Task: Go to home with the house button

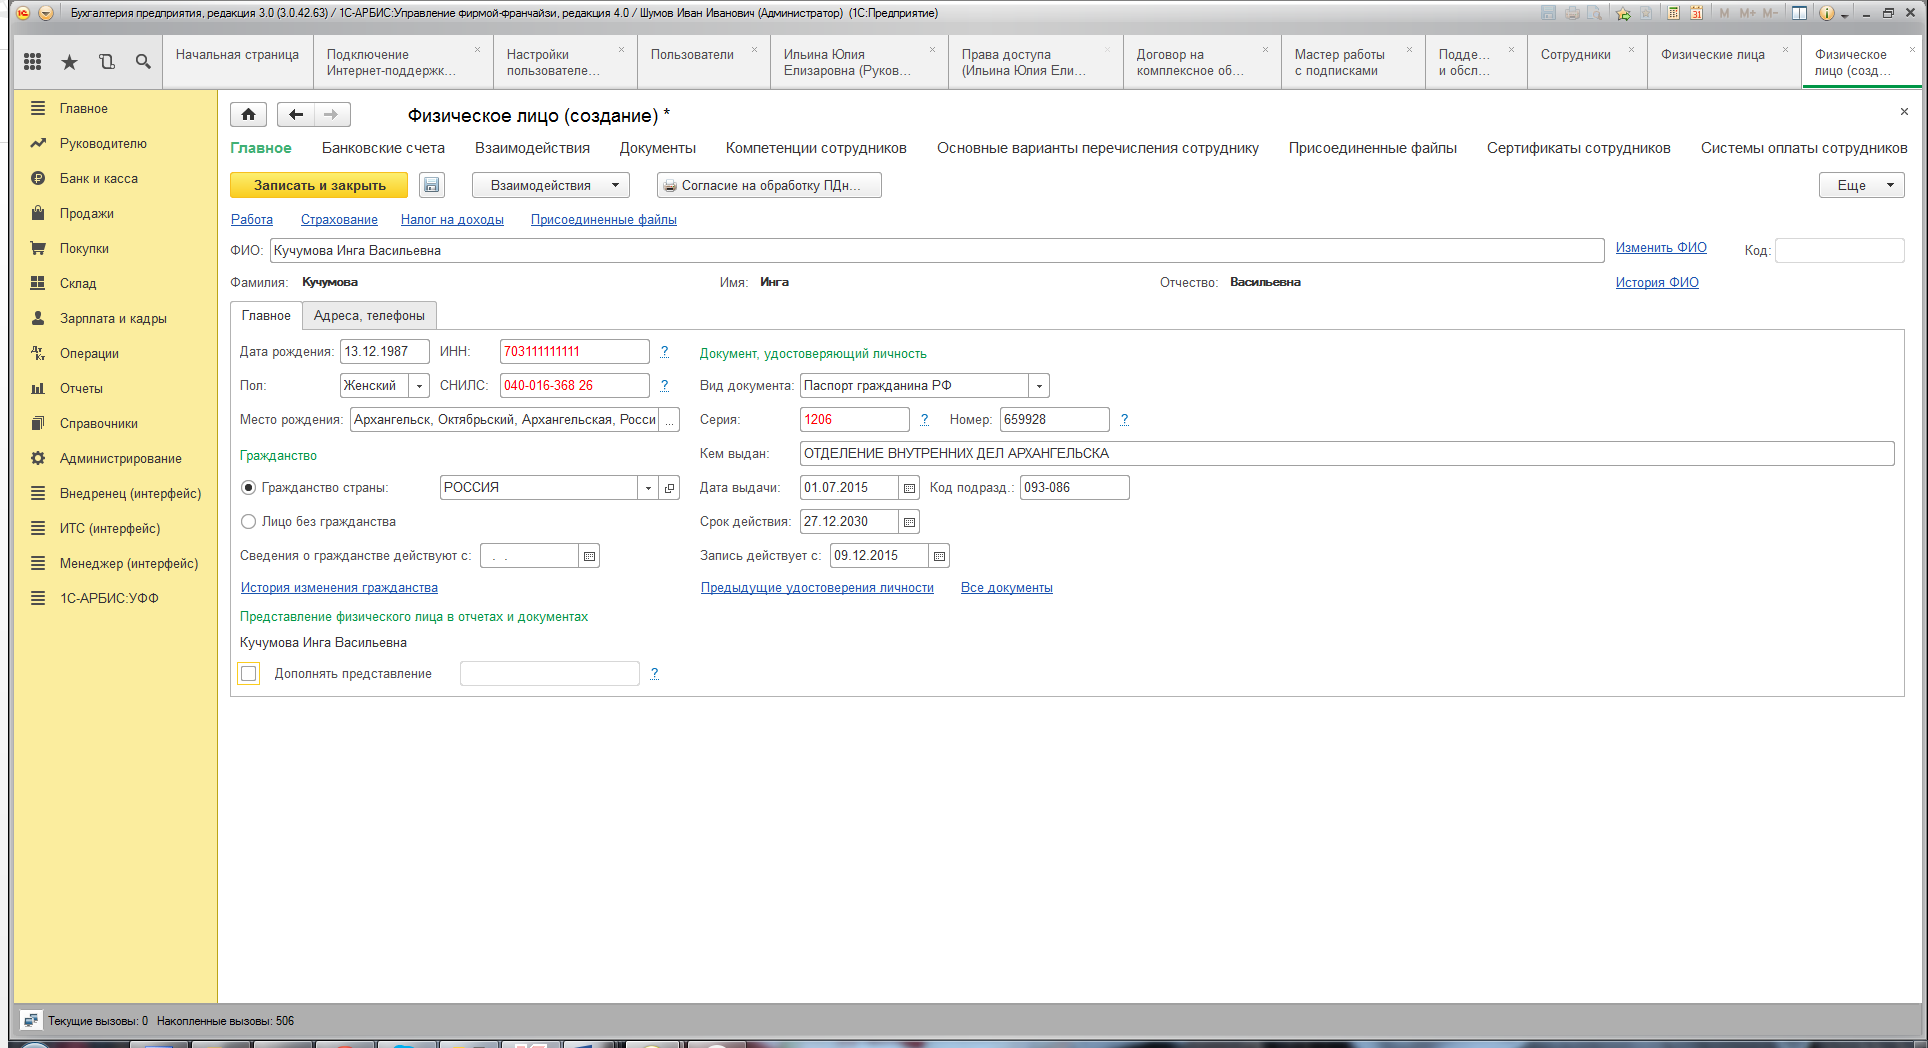Action: click(248, 115)
